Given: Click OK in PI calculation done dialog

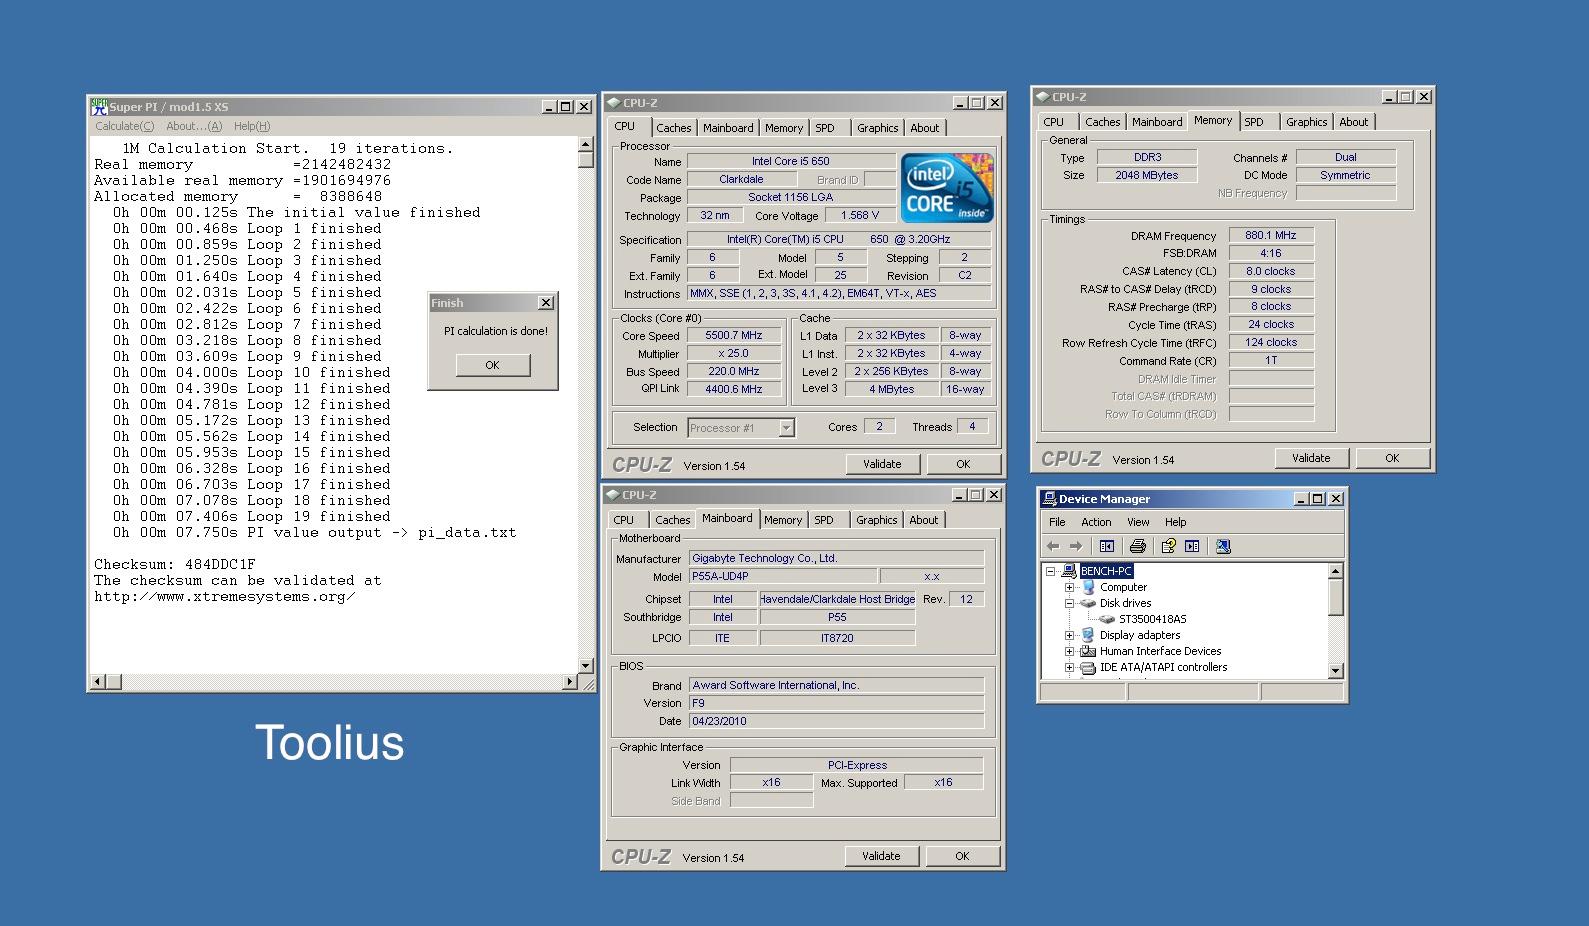Looking at the screenshot, I should (492, 365).
